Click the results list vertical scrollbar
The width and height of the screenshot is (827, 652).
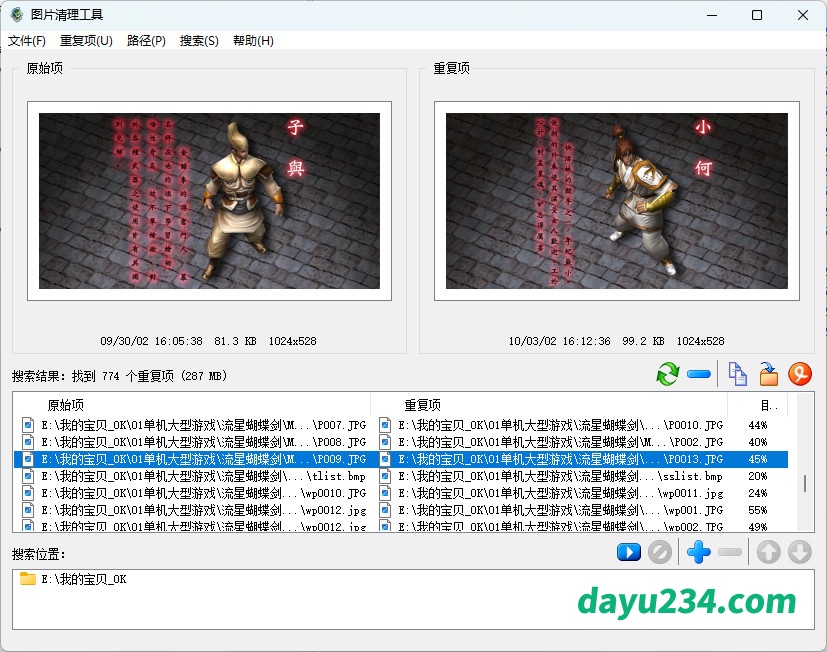[x=804, y=483]
